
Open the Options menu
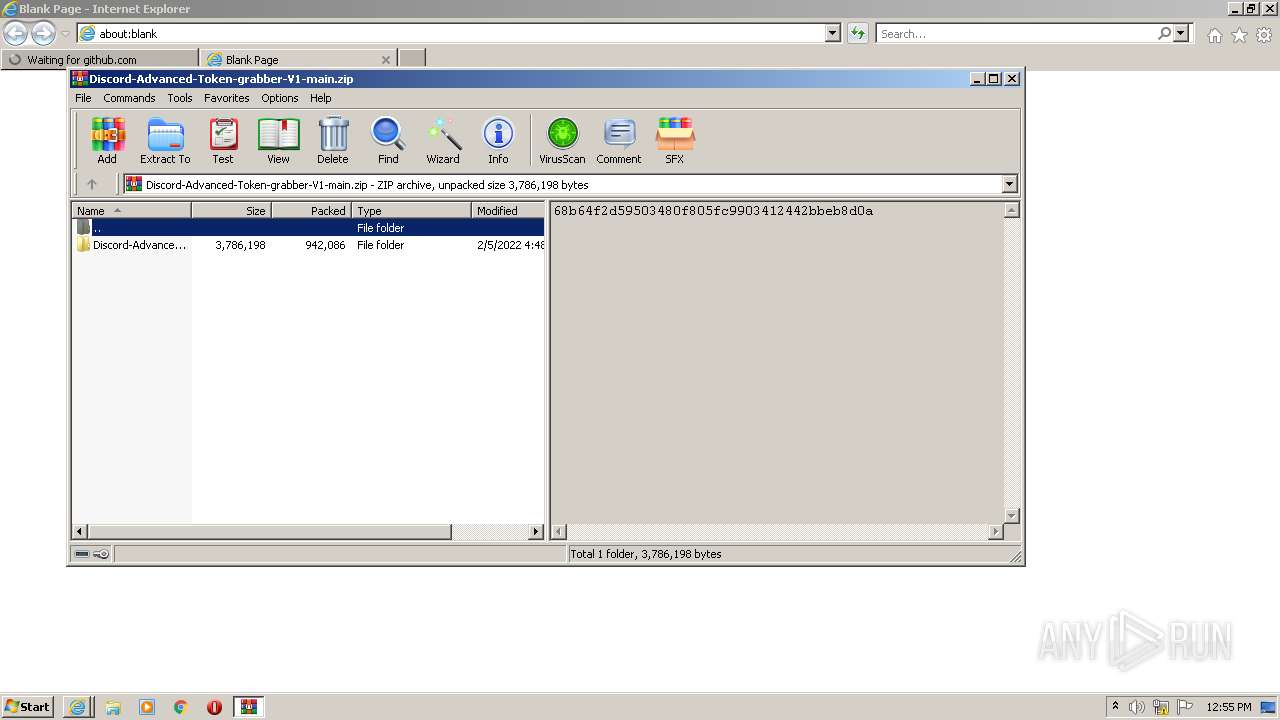pyautogui.click(x=280, y=98)
